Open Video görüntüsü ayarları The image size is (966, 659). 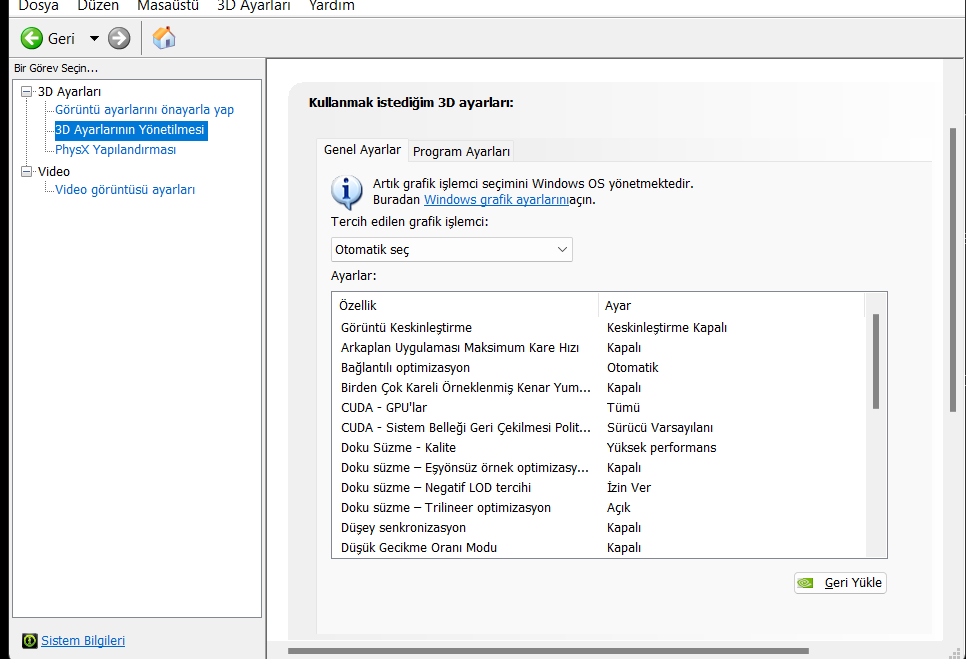[125, 190]
